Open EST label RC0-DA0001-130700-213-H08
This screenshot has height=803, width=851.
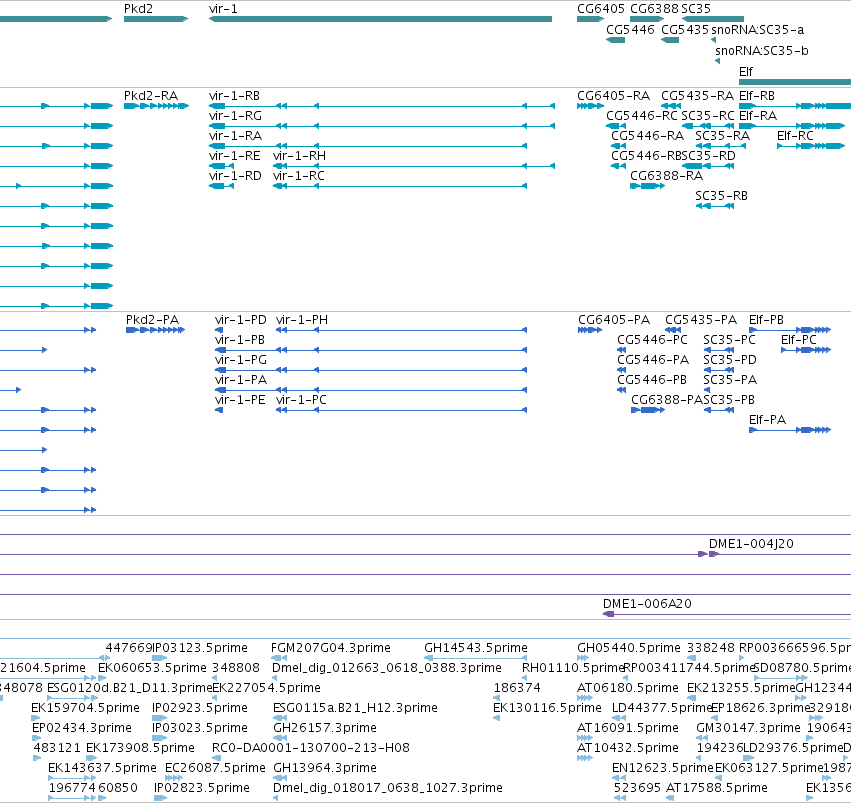pyautogui.click(x=311, y=748)
